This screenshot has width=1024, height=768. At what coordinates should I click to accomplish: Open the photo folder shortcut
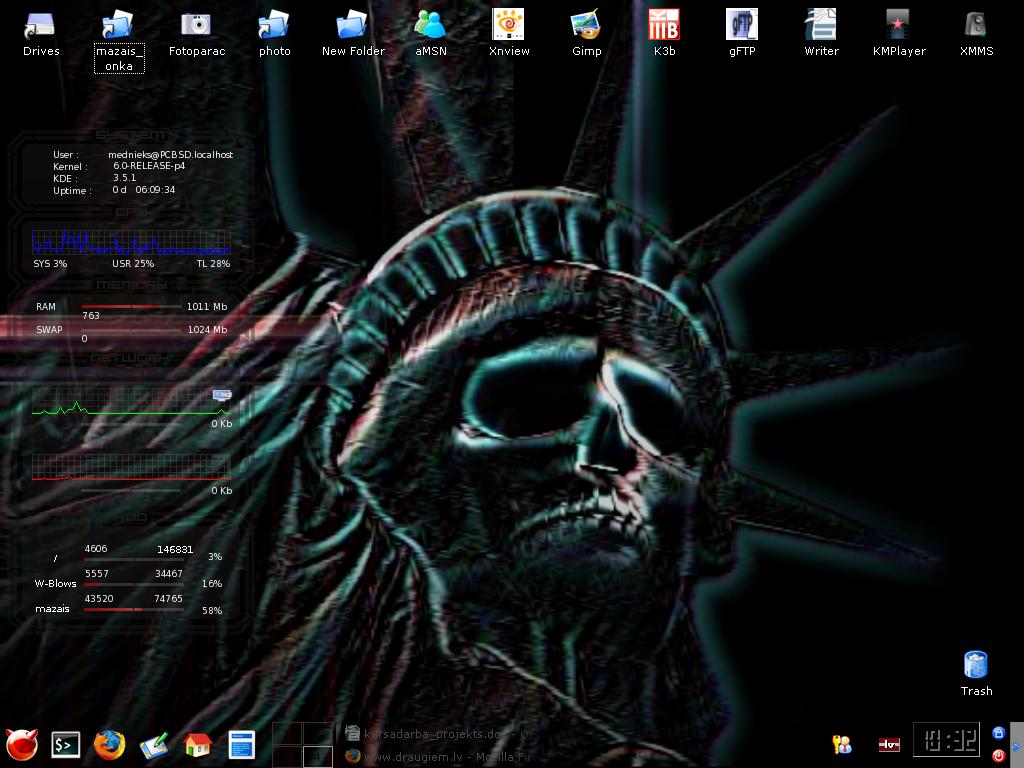274,34
